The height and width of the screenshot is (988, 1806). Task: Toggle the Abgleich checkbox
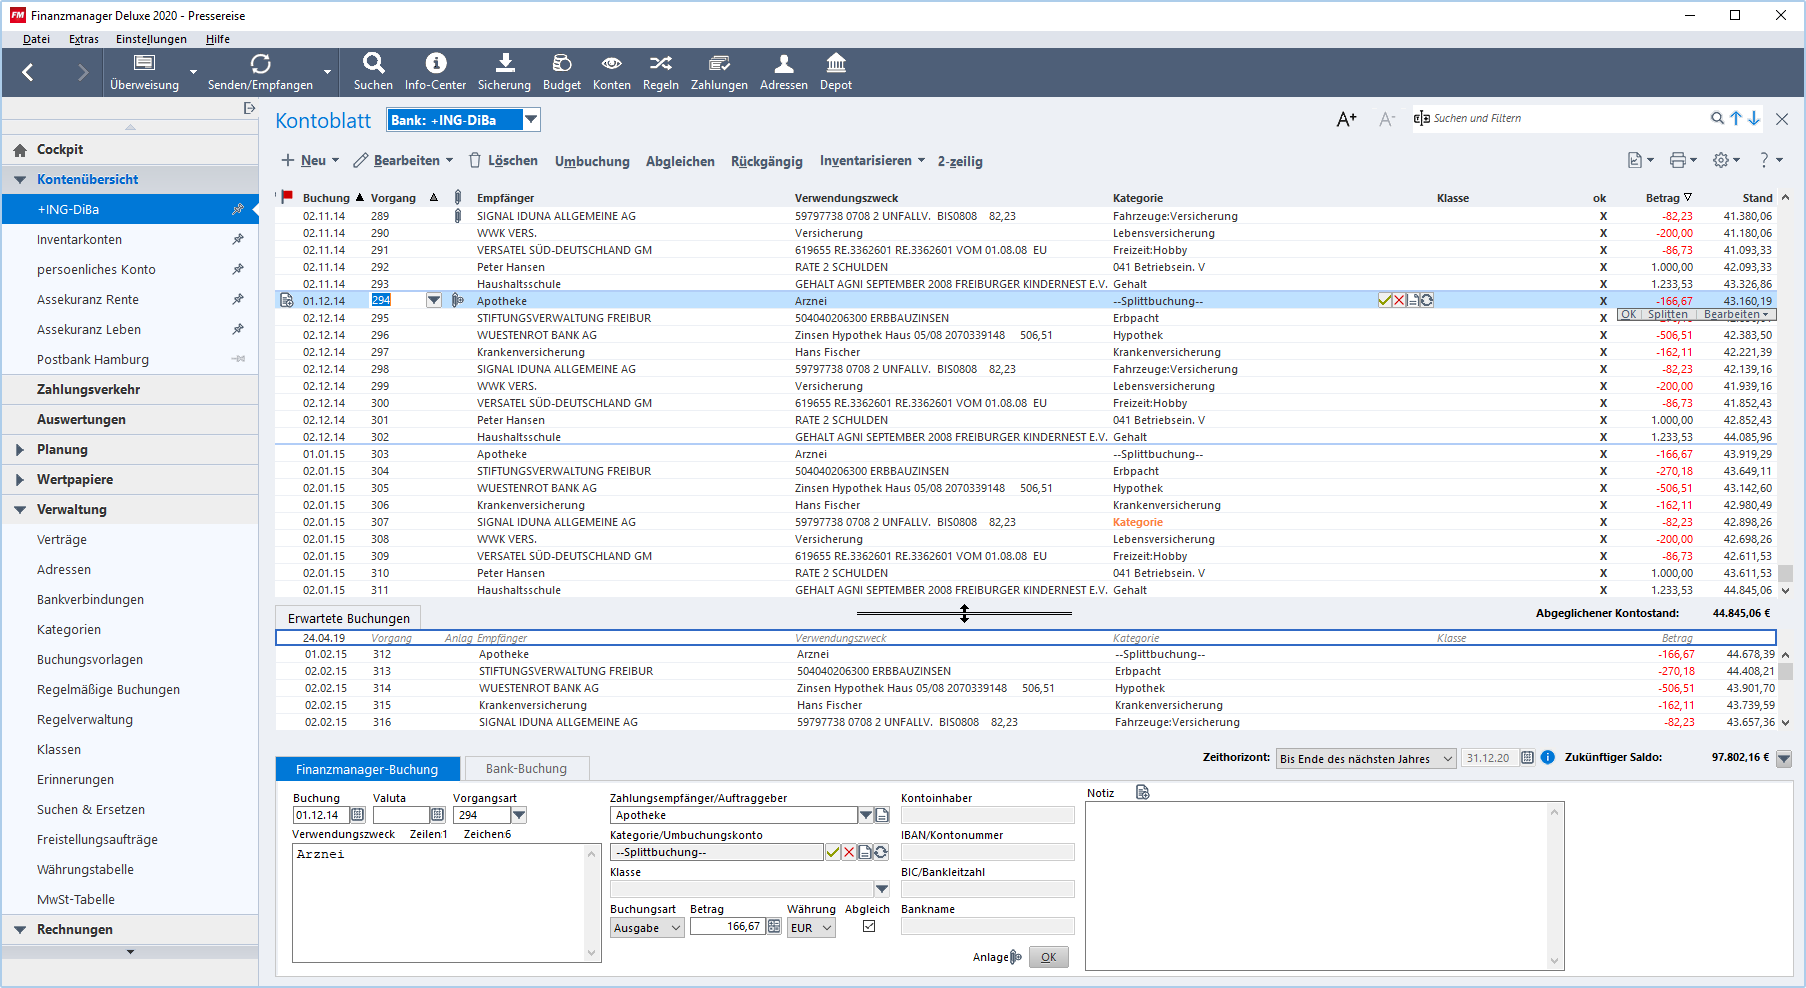pos(869,926)
